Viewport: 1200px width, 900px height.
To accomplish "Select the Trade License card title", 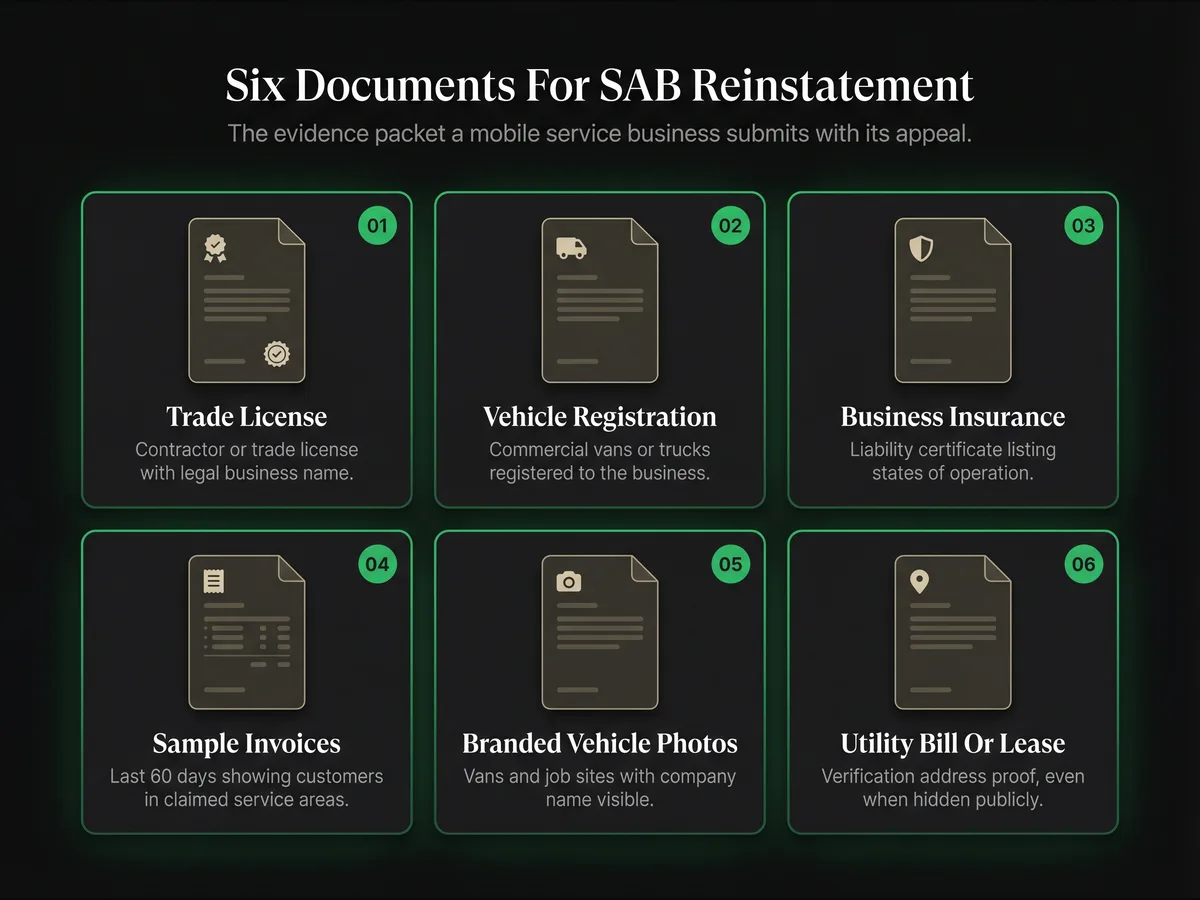I will point(246,417).
